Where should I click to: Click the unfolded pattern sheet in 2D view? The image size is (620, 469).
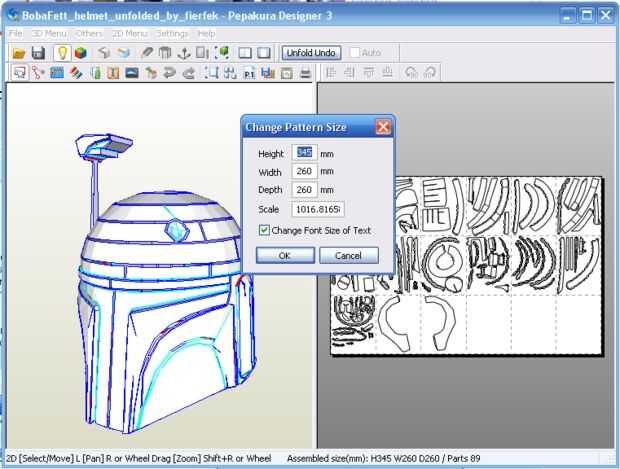467,266
